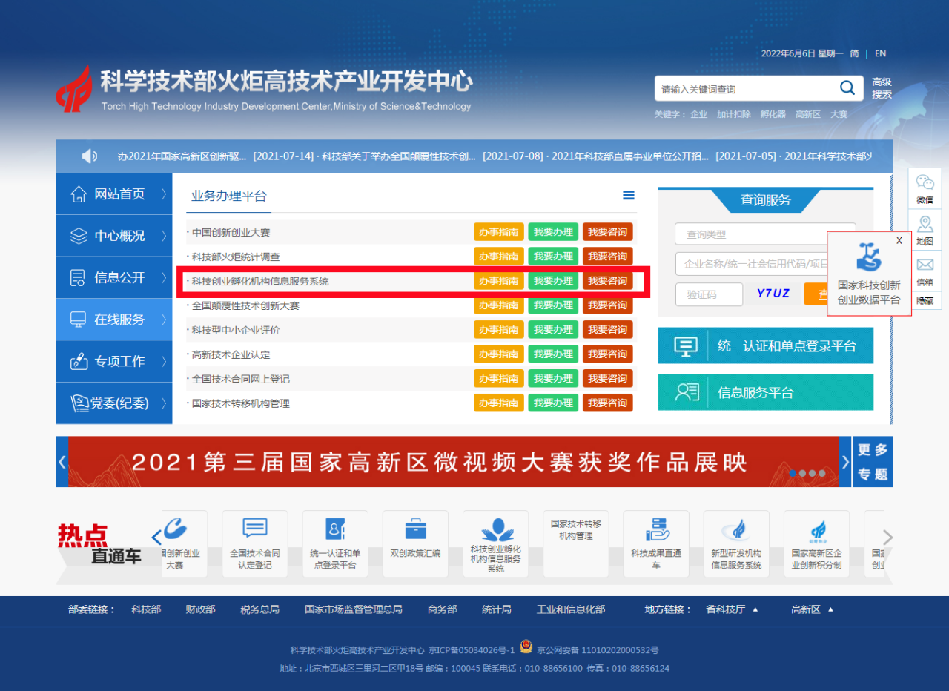This screenshot has width=949, height=691.
Task: Open 双创政策汇编 briefcase shortcut
Action: pos(415,543)
